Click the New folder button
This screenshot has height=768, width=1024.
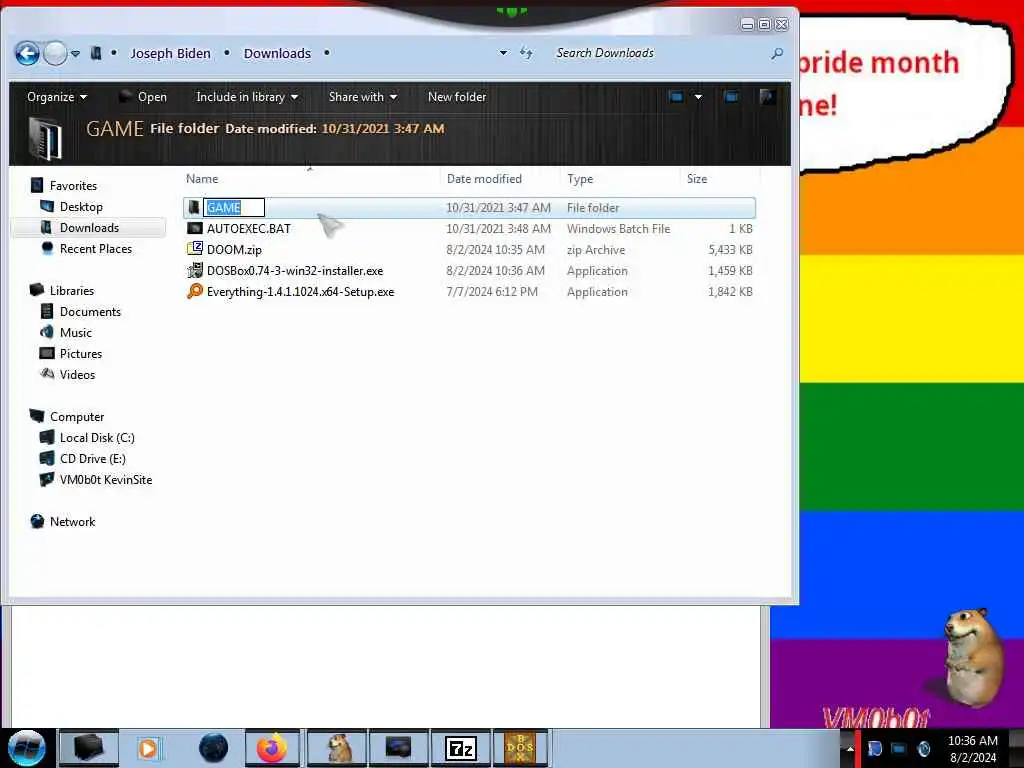[457, 97]
